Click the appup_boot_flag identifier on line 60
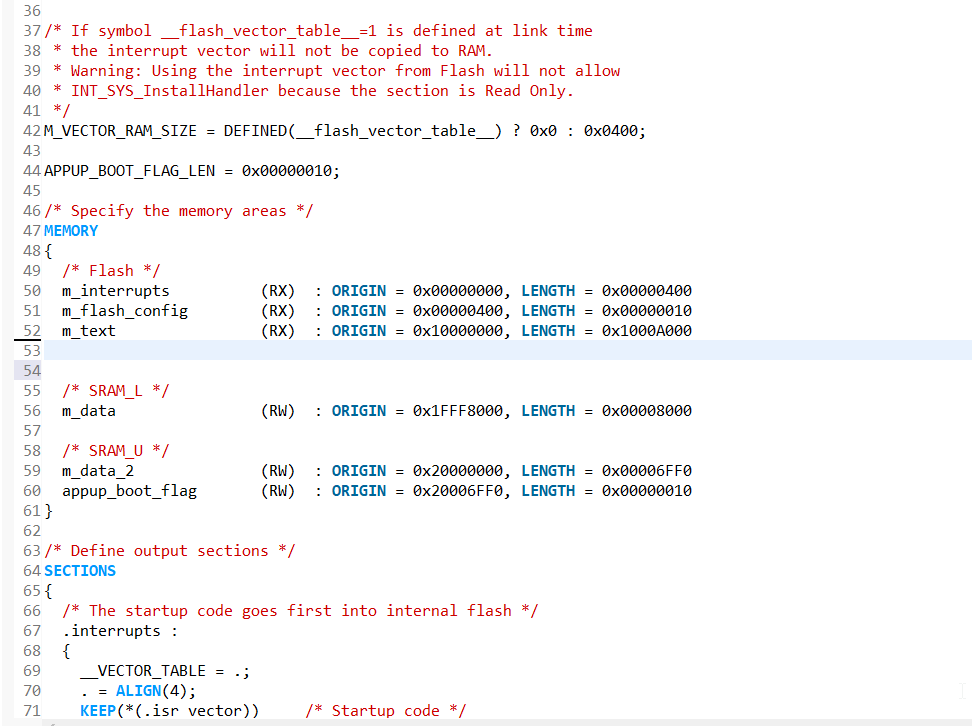 129,490
